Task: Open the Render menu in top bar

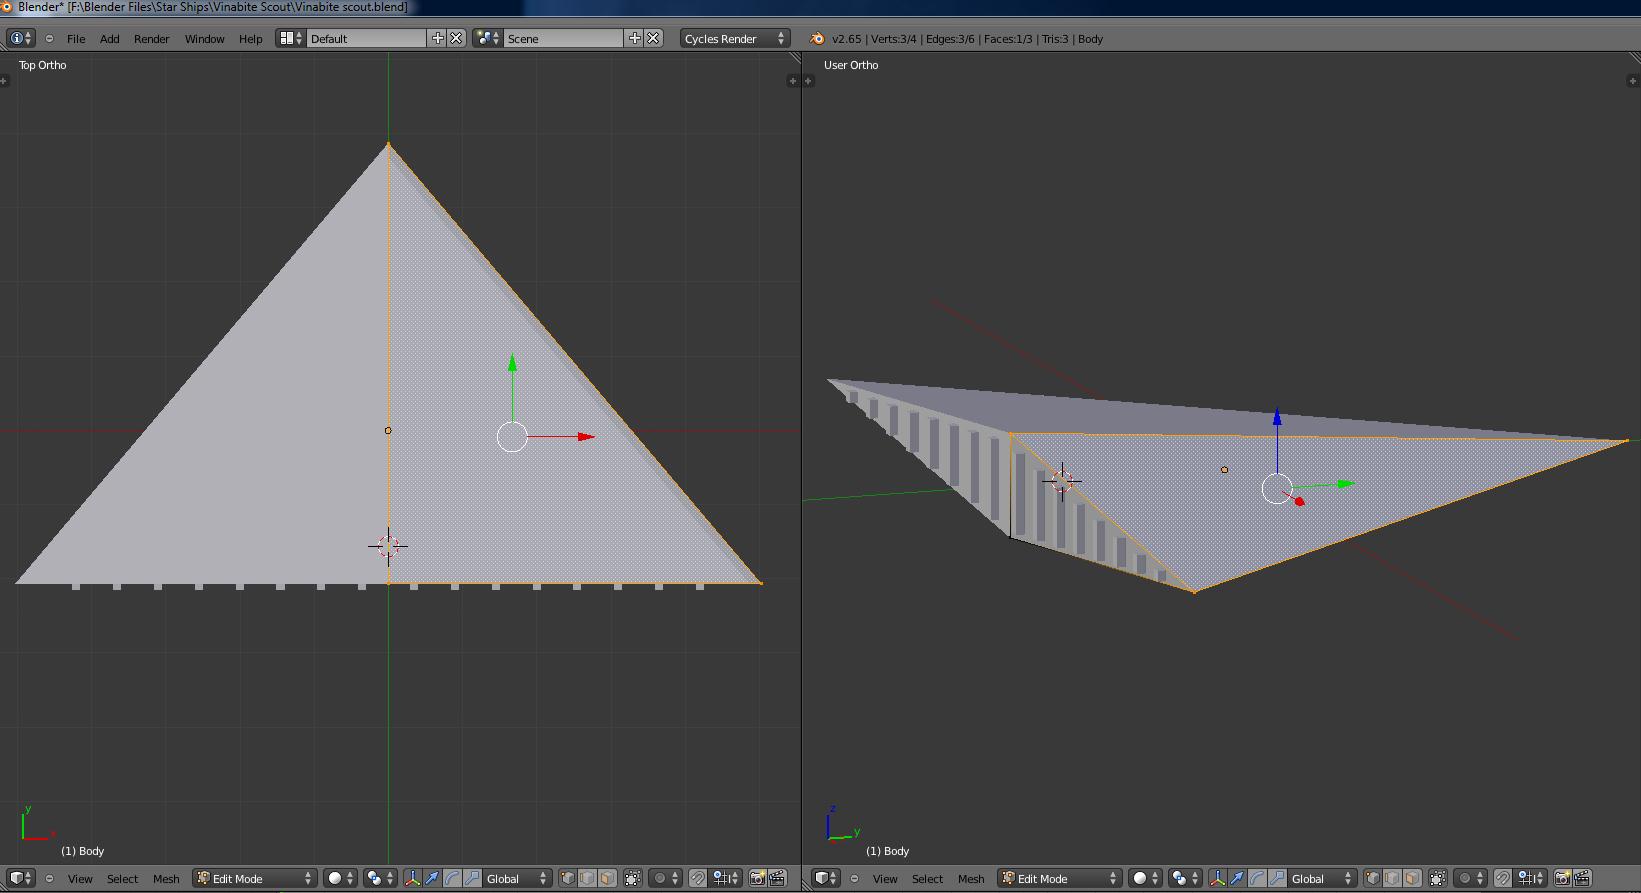Action: pyautogui.click(x=151, y=39)
